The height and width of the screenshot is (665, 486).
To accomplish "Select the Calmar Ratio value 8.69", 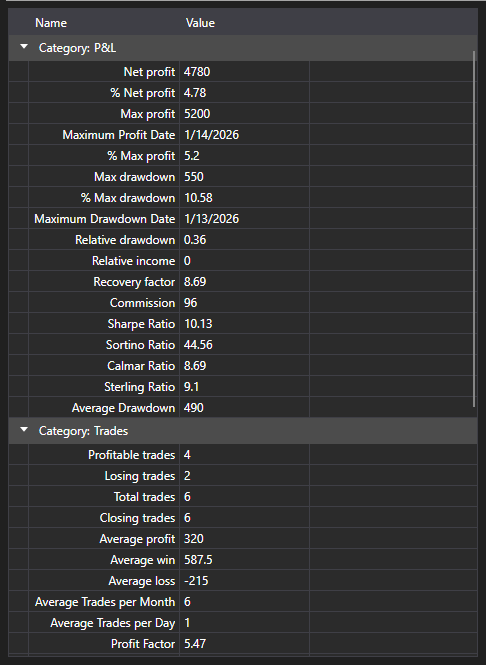I will 195,366.
